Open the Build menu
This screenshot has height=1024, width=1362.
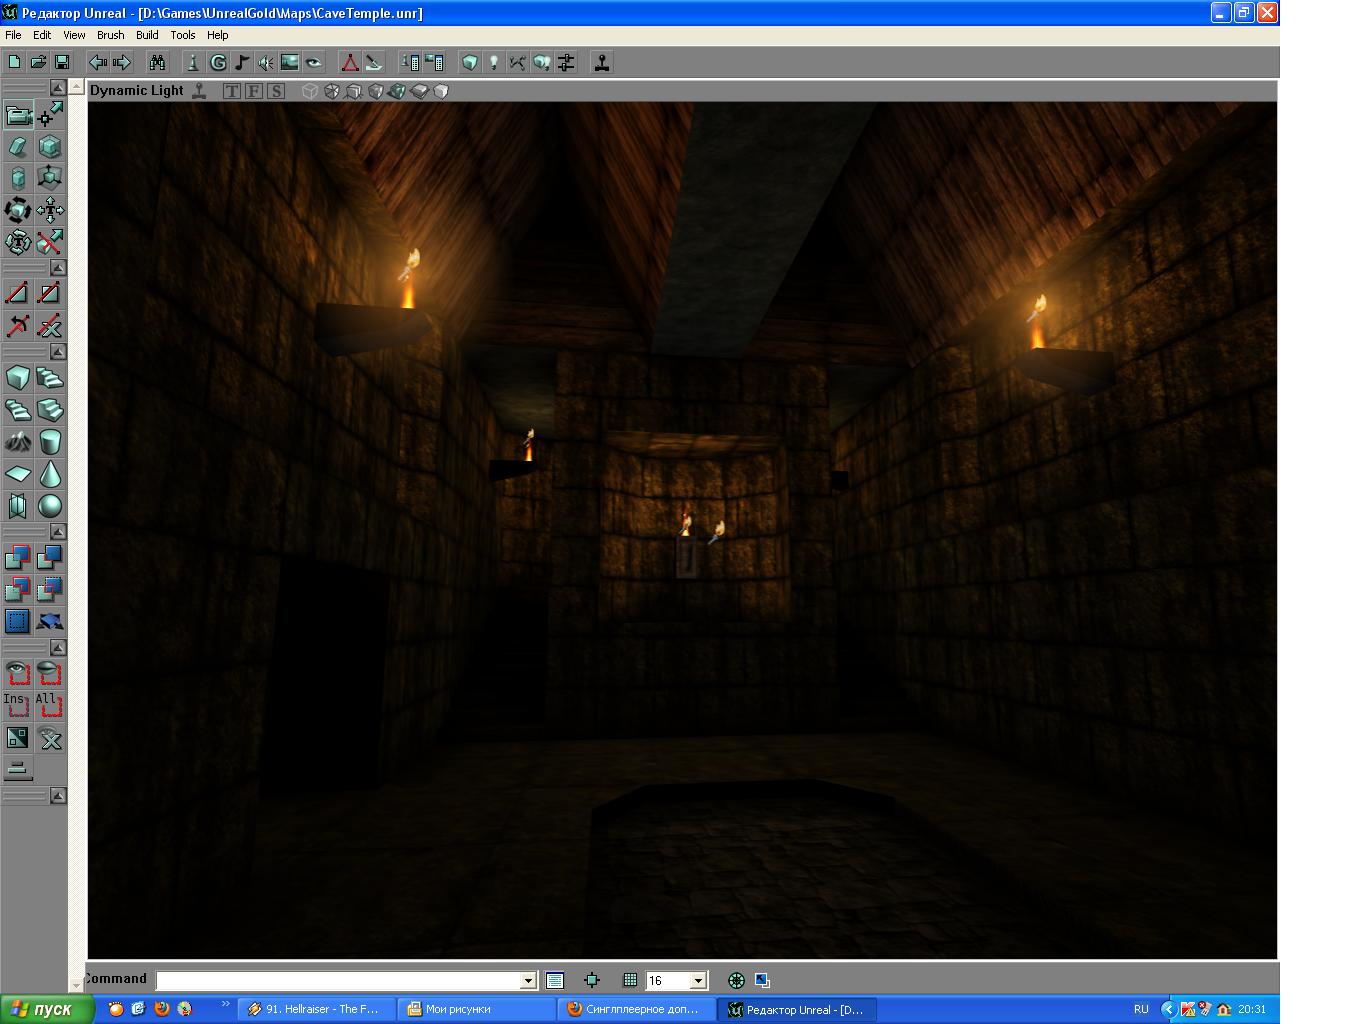147,35
